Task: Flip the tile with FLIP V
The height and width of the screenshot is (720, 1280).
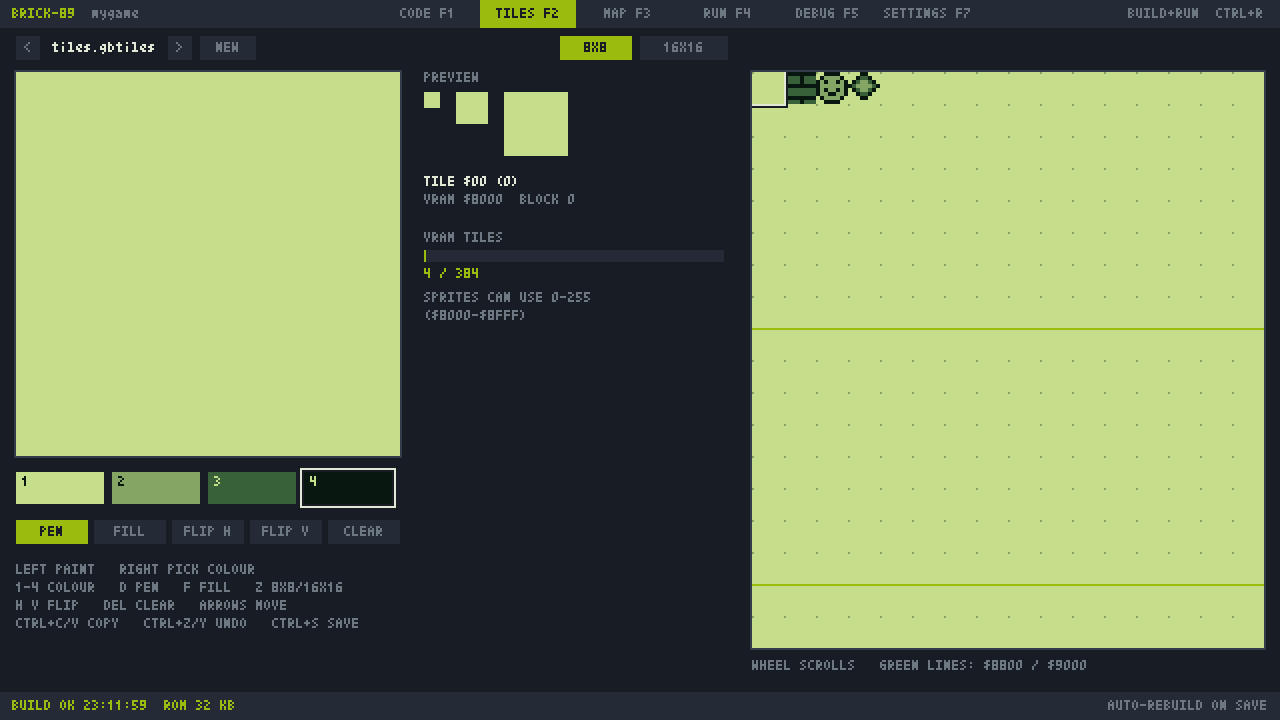Action: [x=285, y=531]
